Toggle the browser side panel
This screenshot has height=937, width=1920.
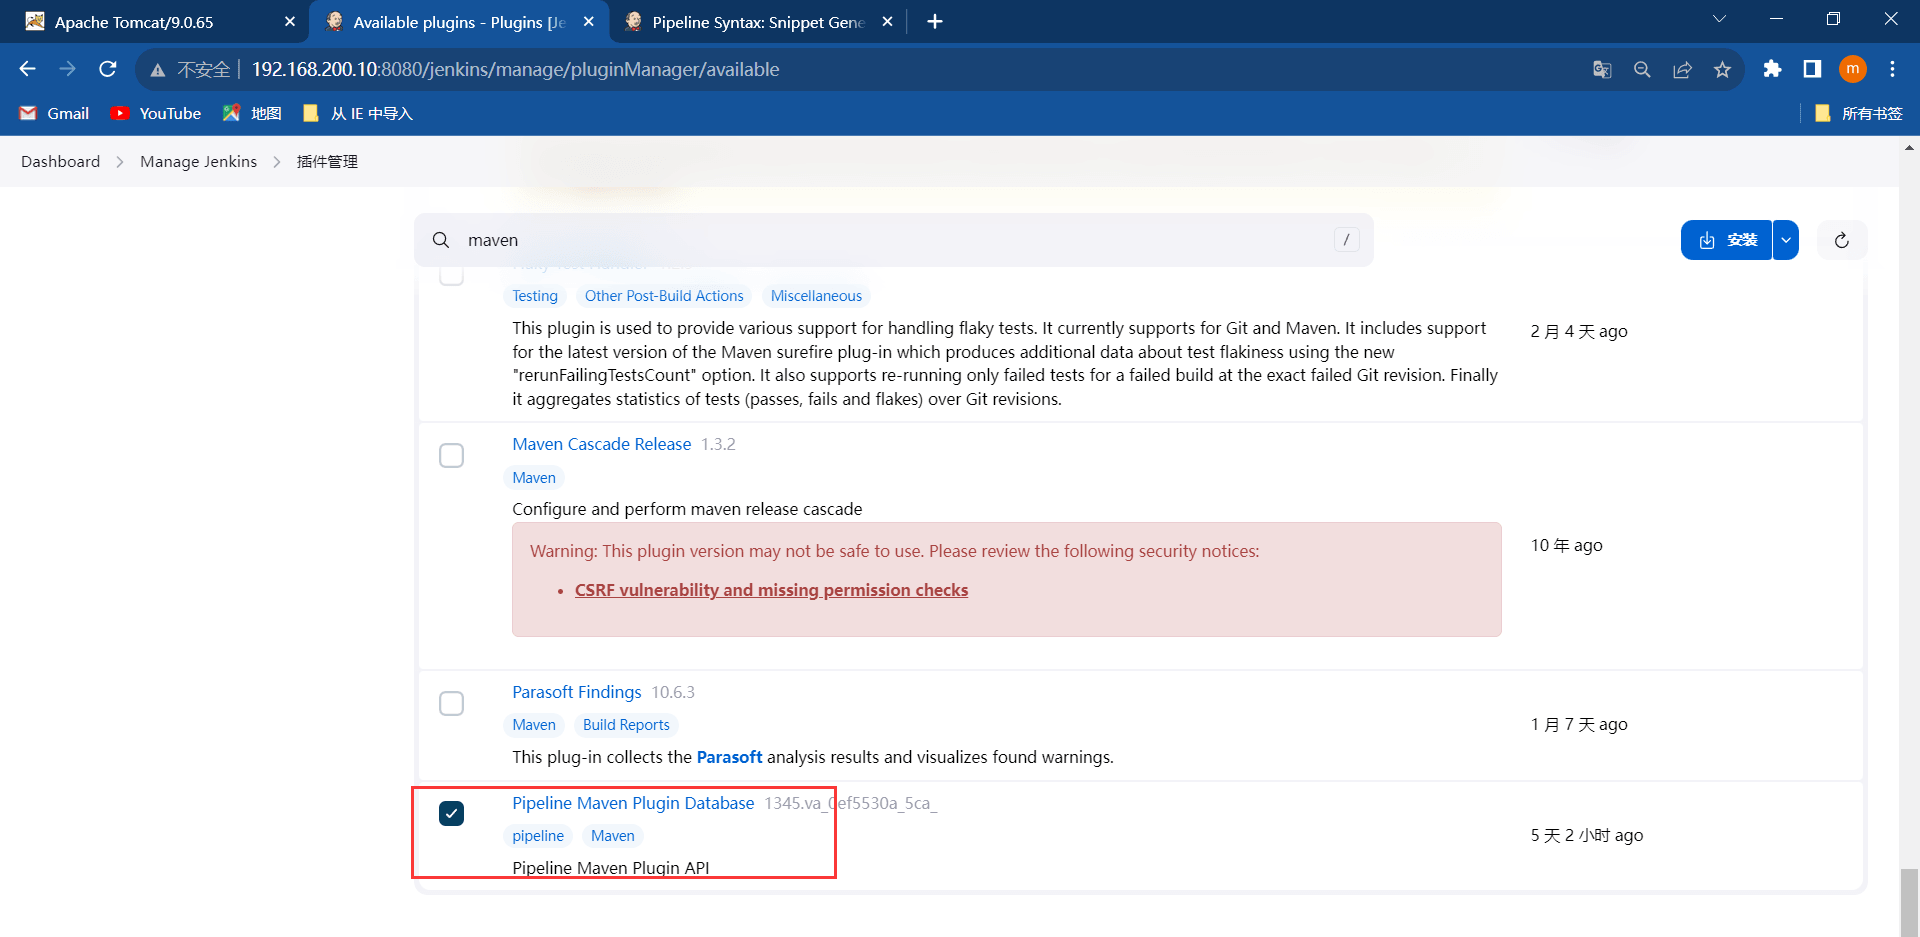1812,69
